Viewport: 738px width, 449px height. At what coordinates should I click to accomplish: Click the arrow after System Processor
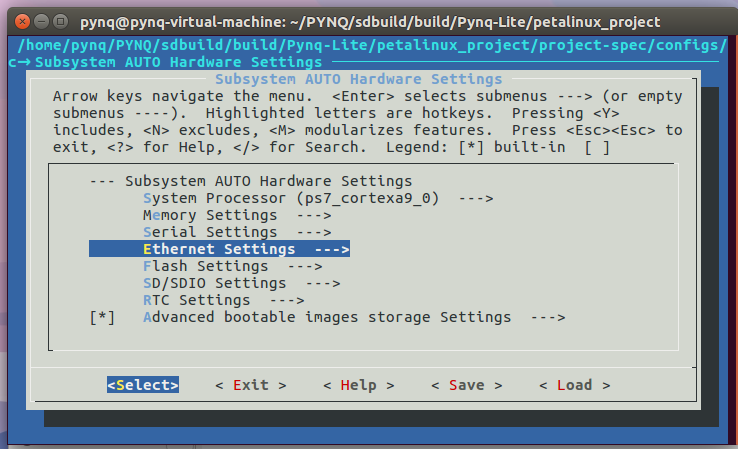476,199
